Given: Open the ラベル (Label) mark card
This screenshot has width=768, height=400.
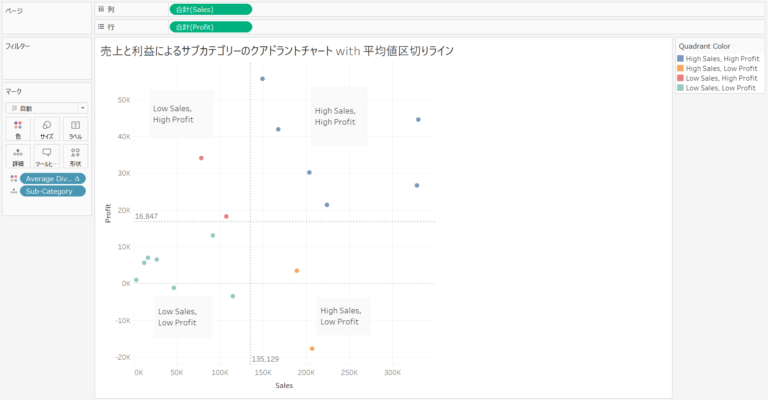Looking at the screenshot, I should (75, 128).
